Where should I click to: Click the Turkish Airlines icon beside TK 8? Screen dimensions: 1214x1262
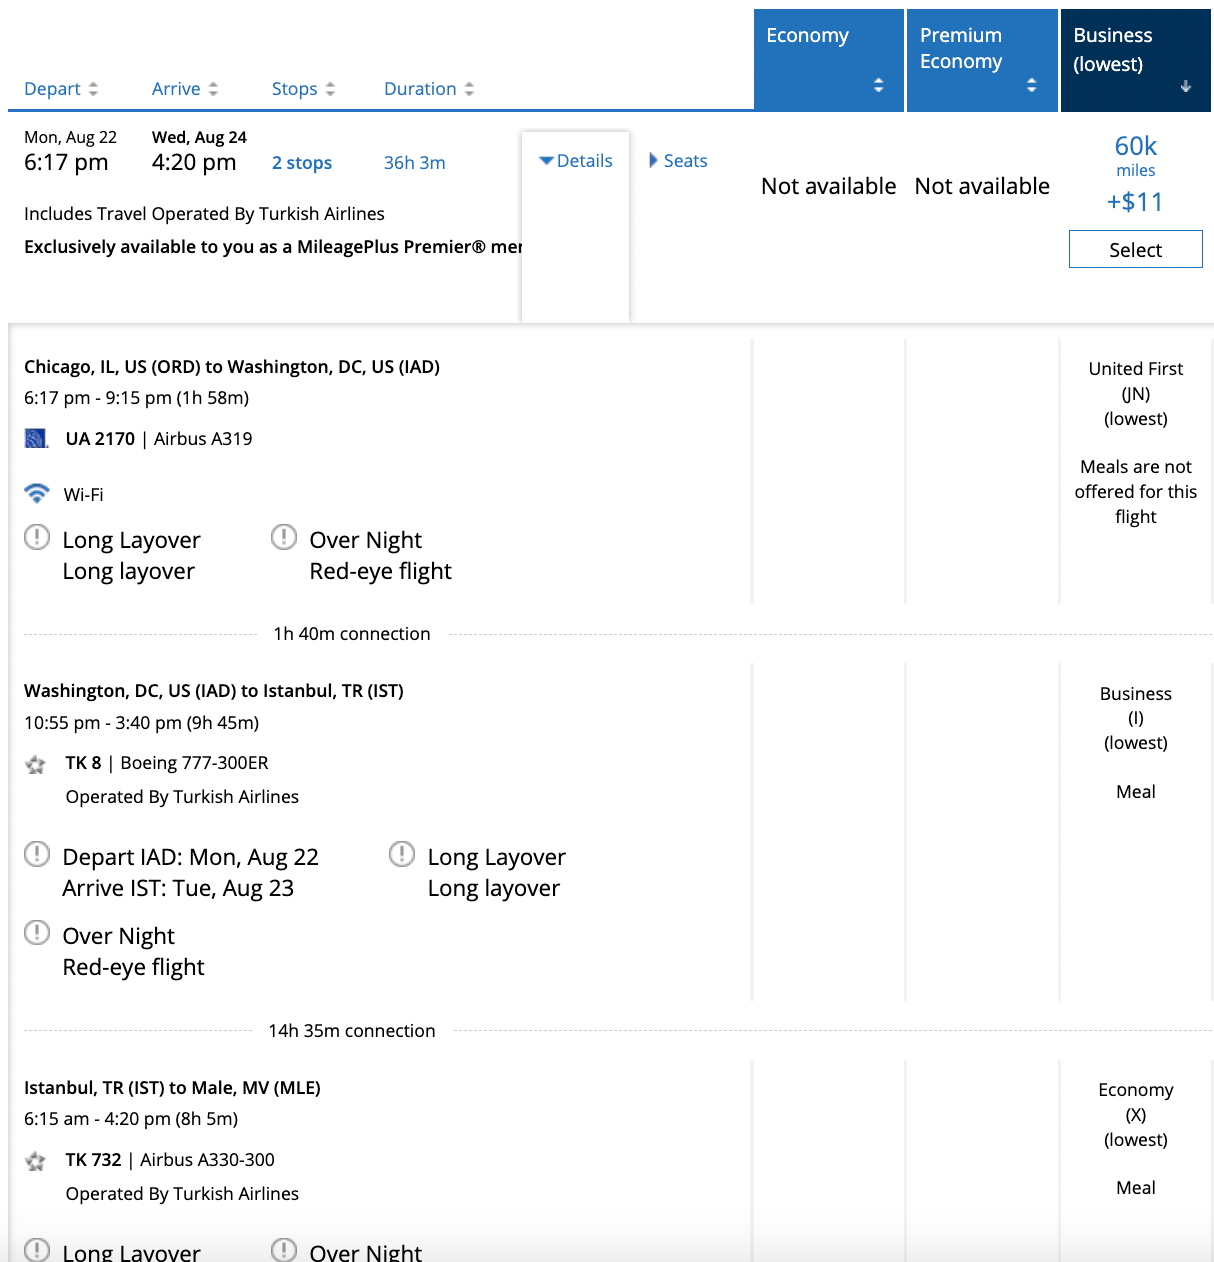(36, 763)
